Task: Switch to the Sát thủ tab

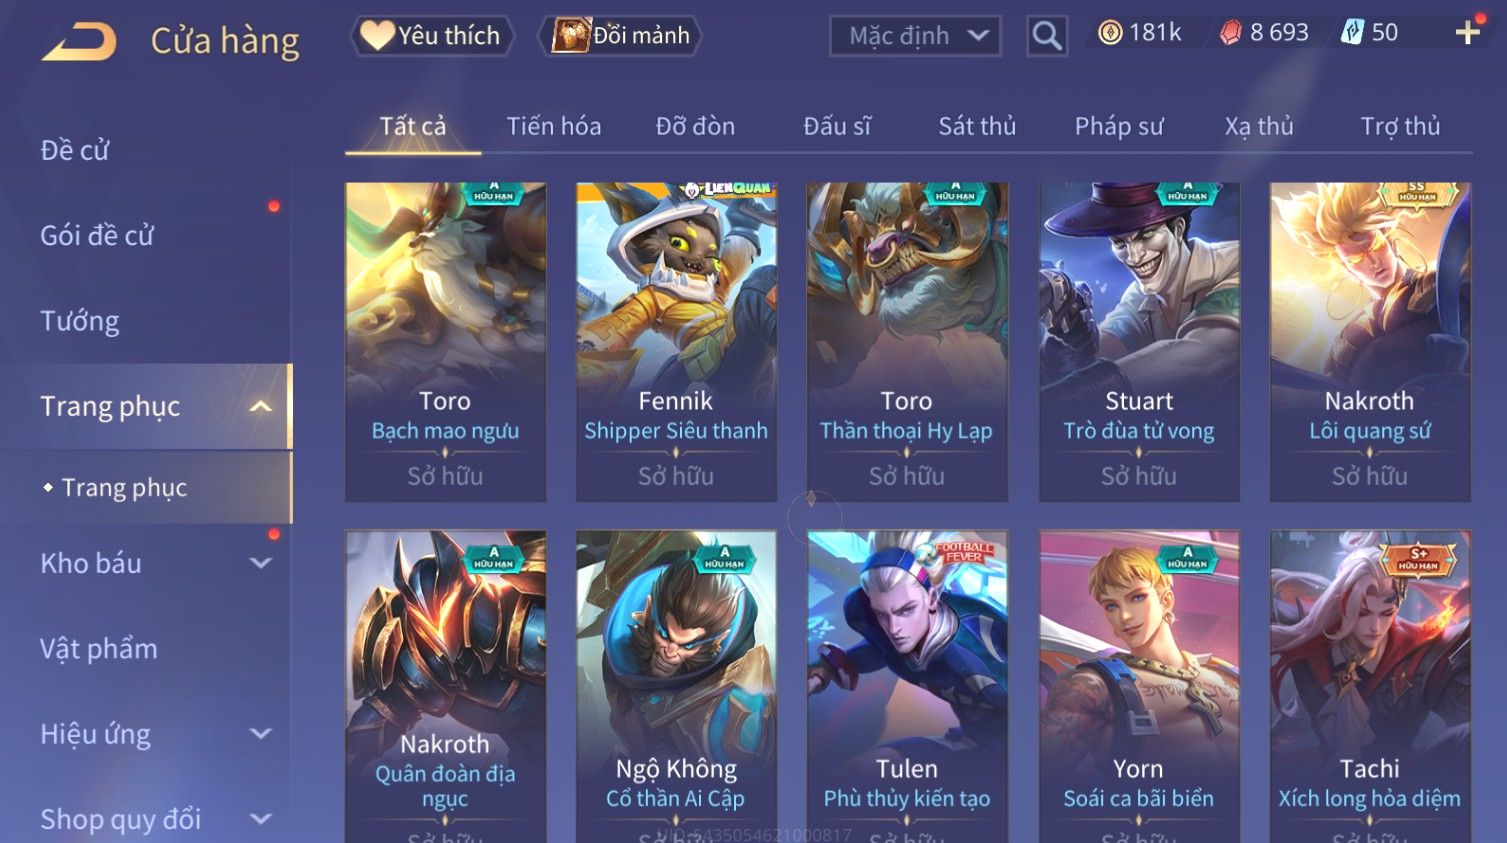Action: click(x=977, y=127)
